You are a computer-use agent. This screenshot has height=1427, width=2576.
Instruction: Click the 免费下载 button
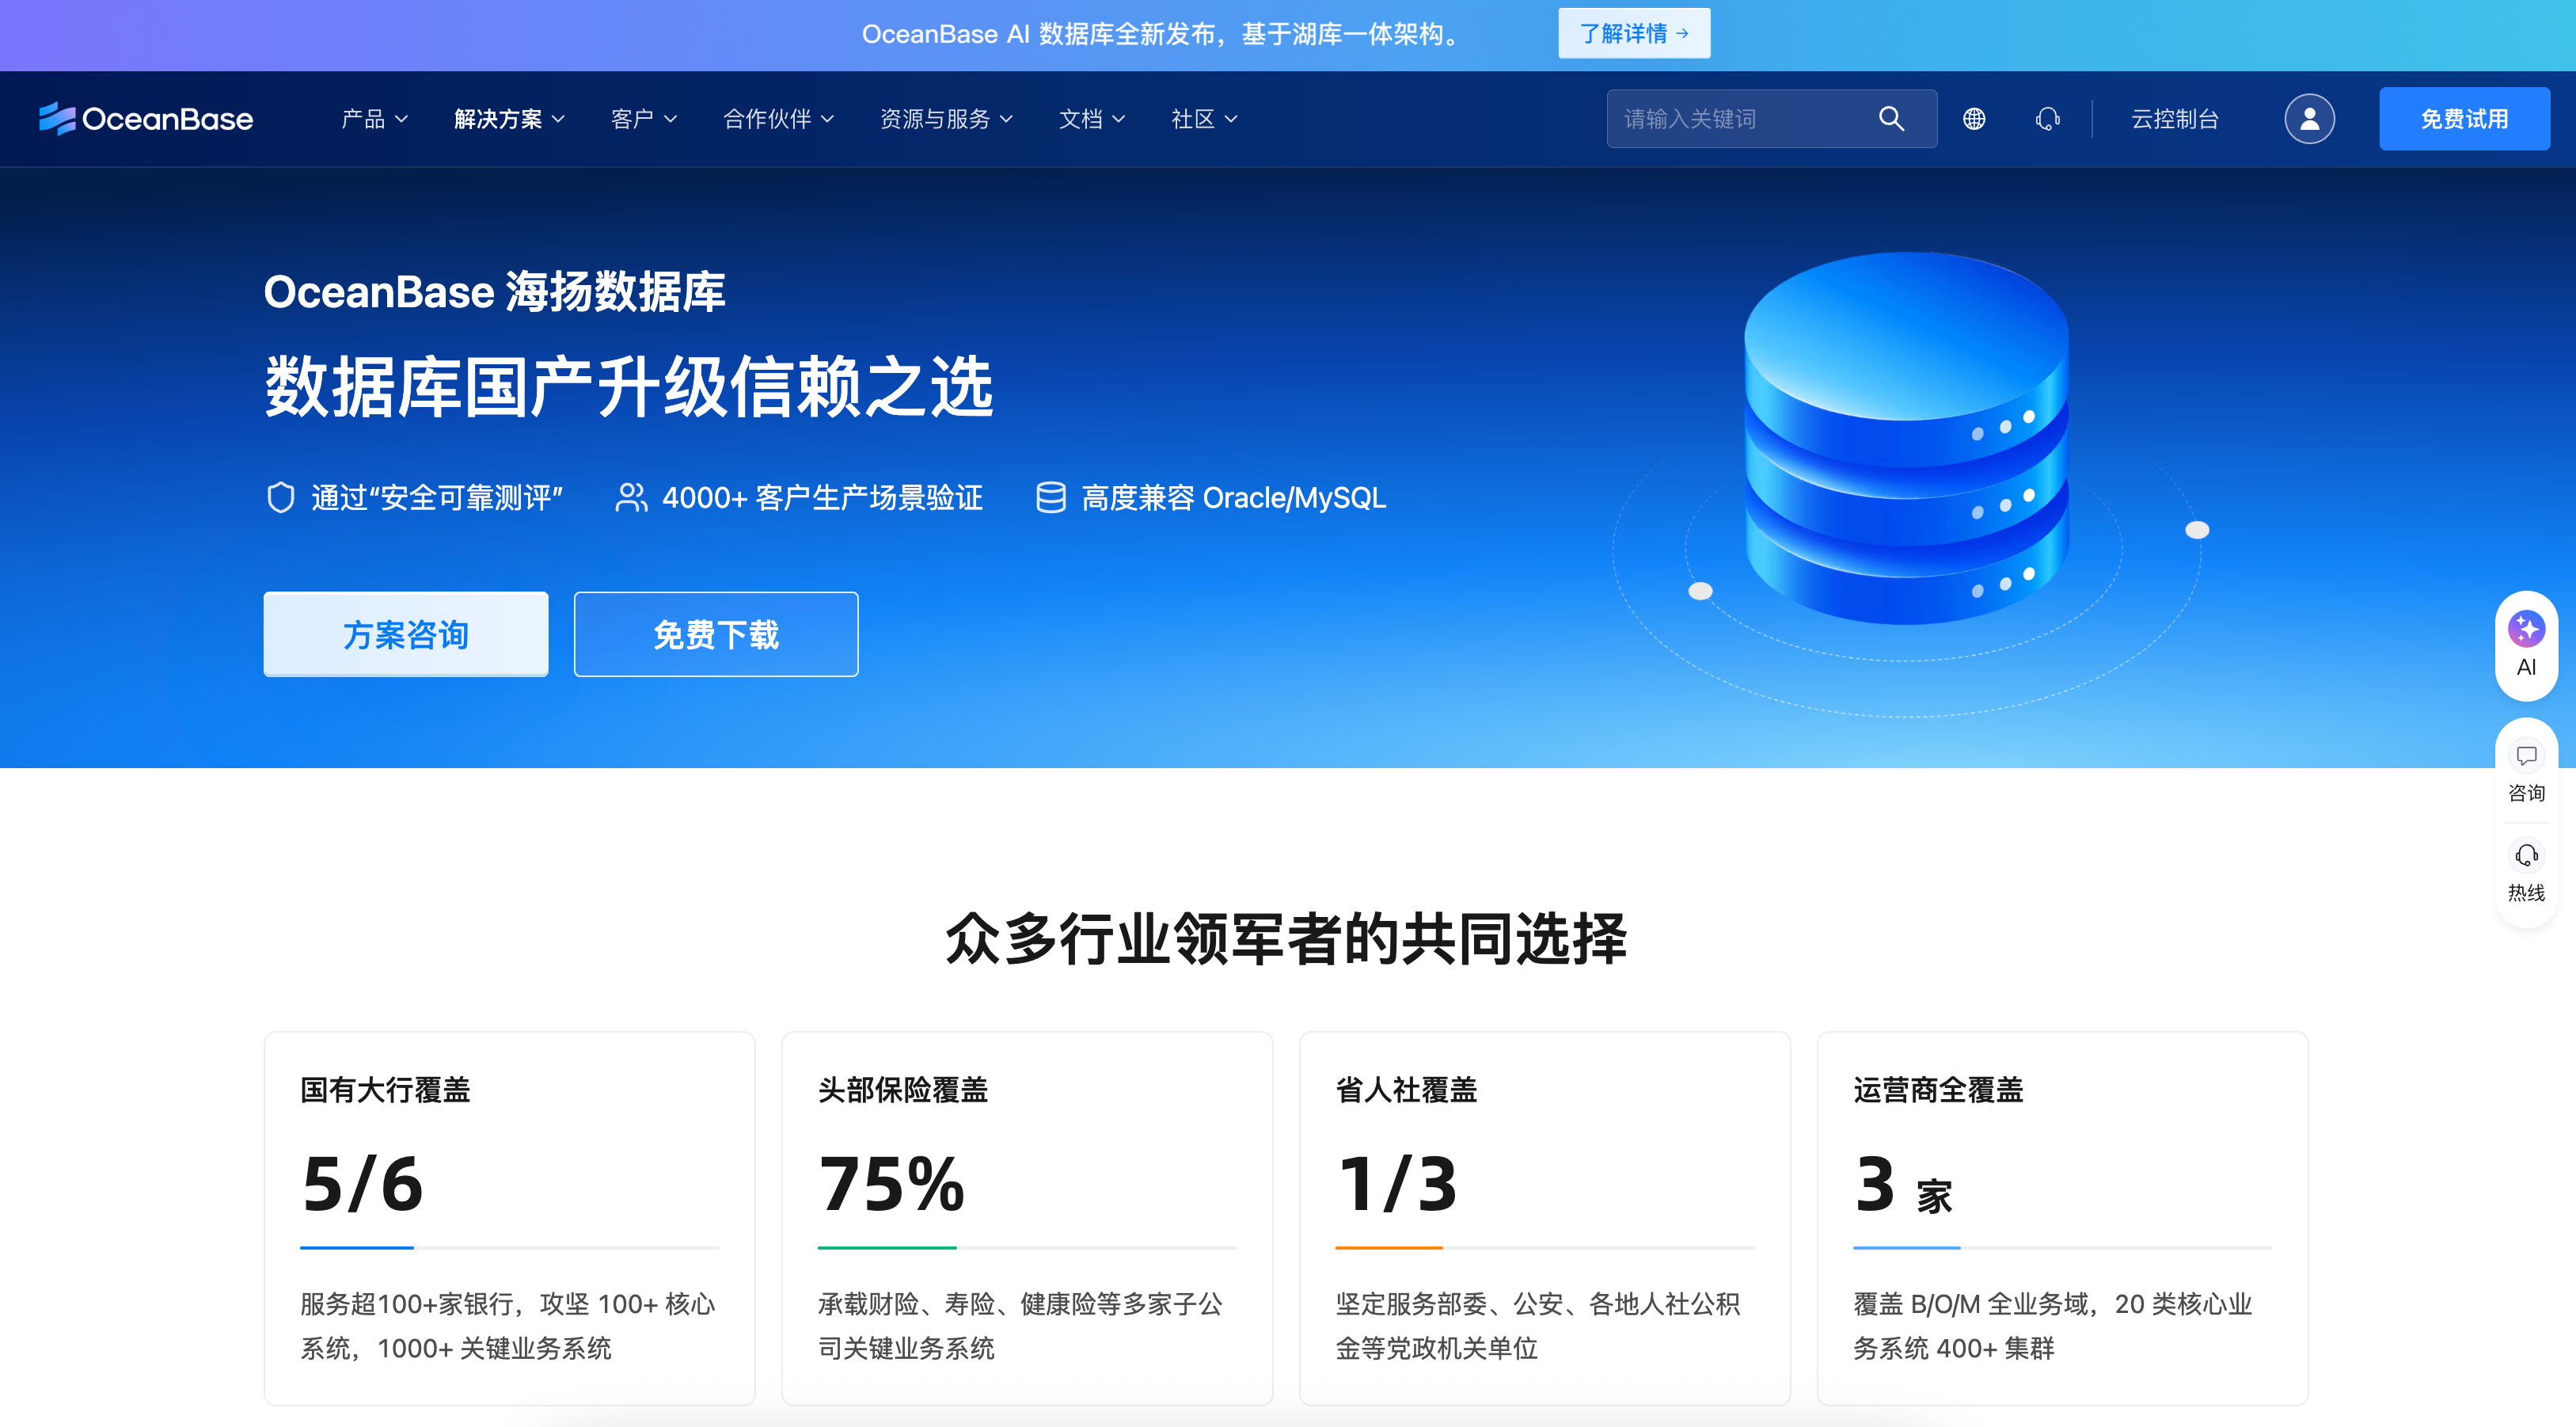[716, 634]
